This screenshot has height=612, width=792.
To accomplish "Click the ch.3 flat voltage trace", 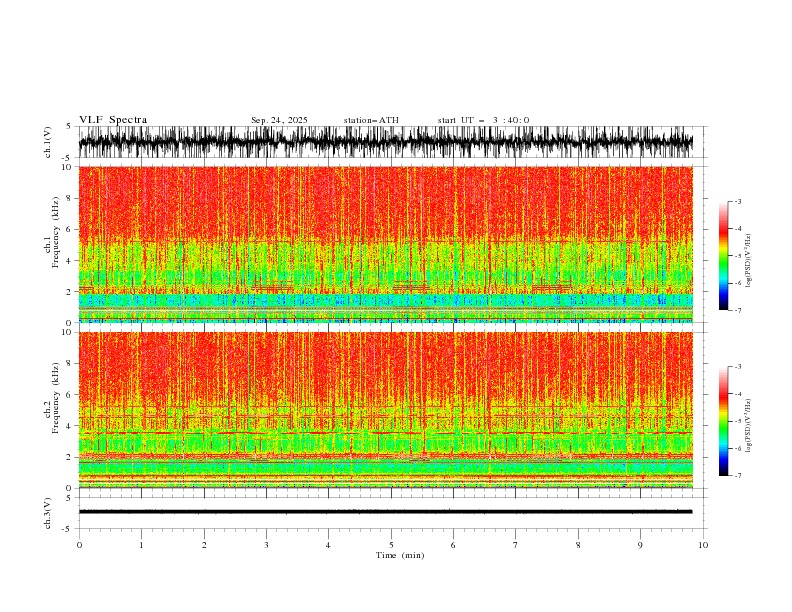I will pos(386,512).
